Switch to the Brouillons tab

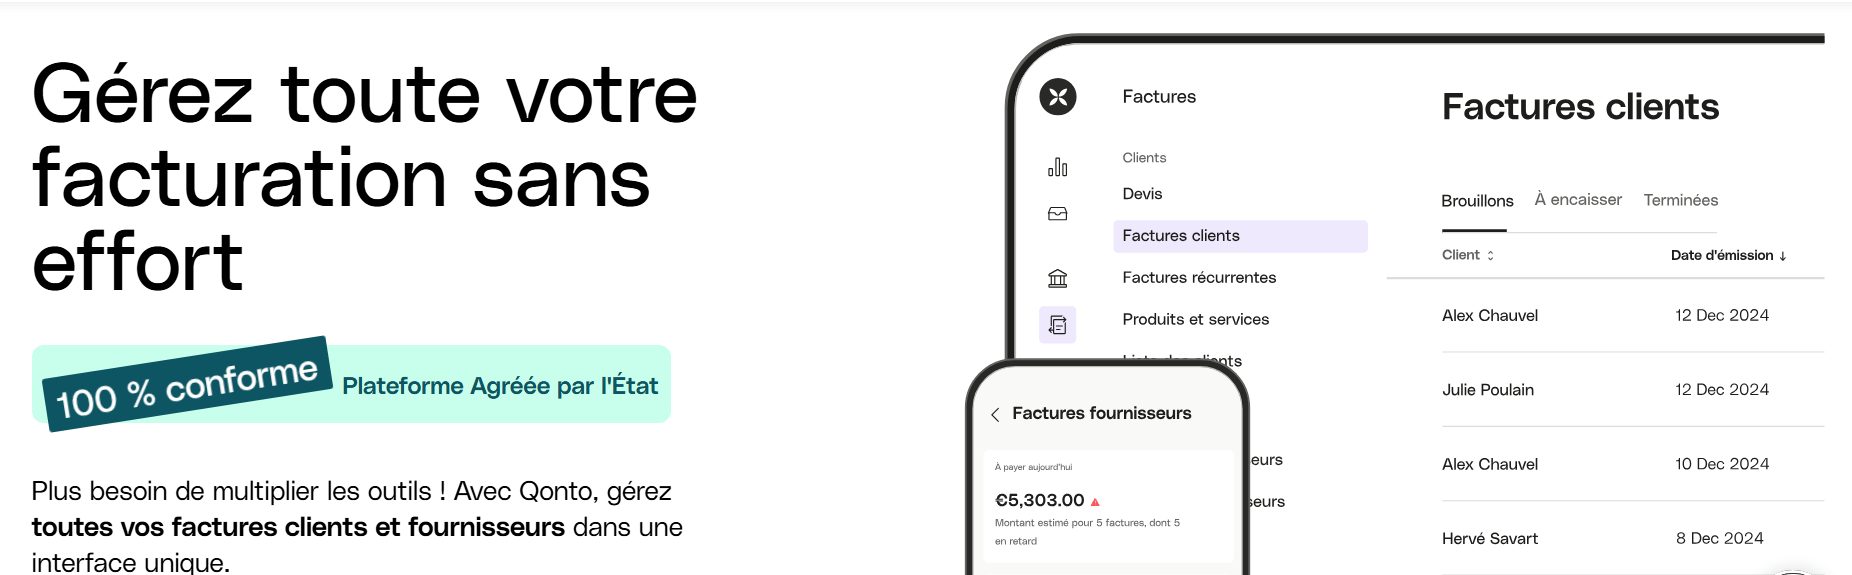pyautogui.click(x=1477, y=201)
